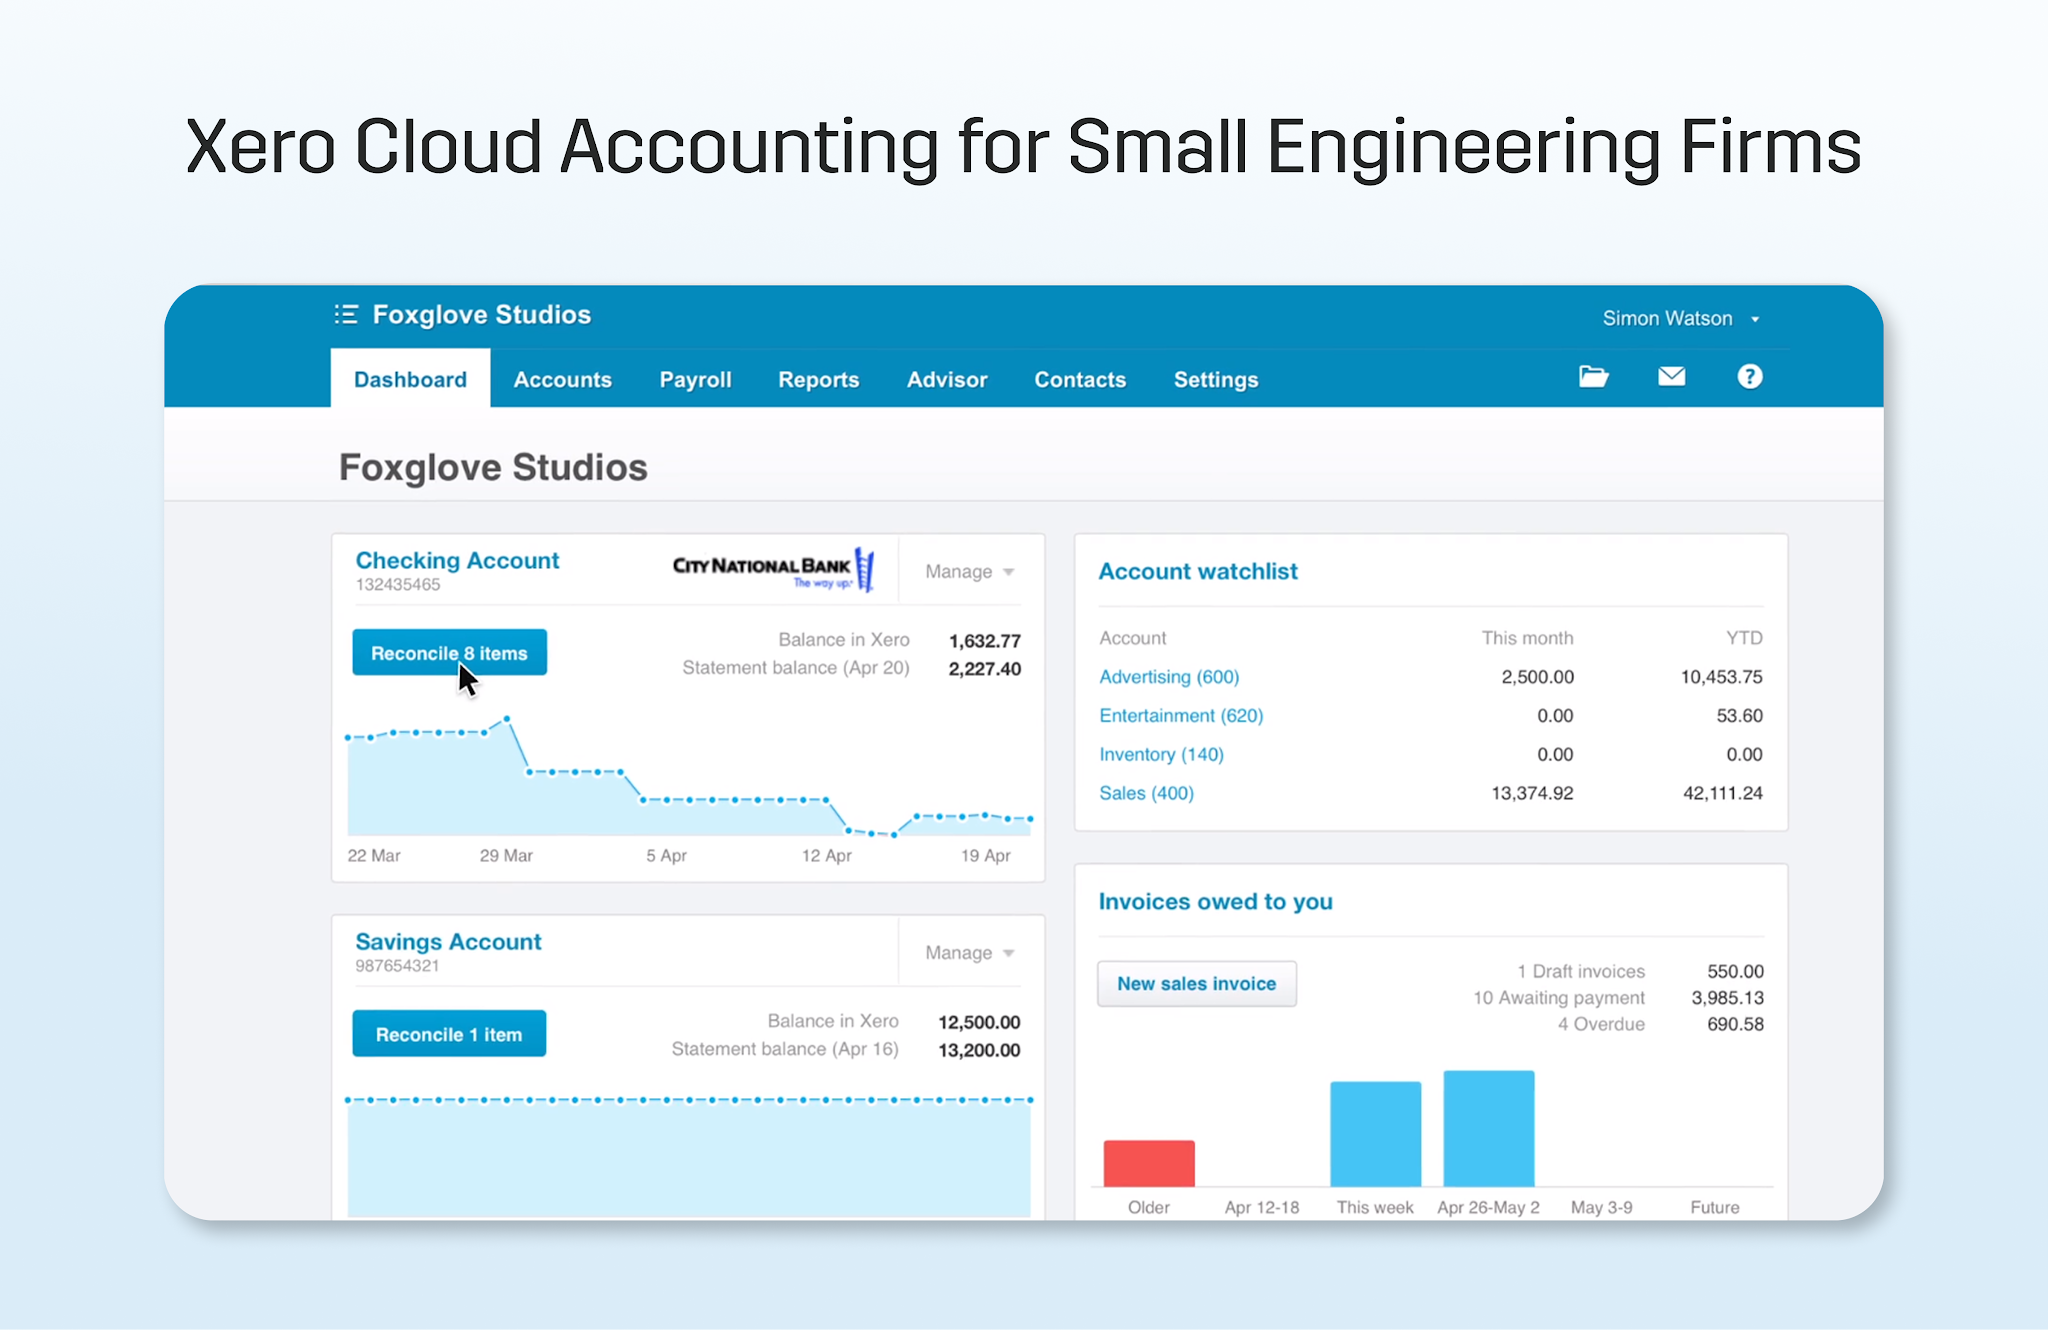Click Advertising This month value 2,500.00
This screenshot has width=2048, height=1330.
tap(1537, 677)
